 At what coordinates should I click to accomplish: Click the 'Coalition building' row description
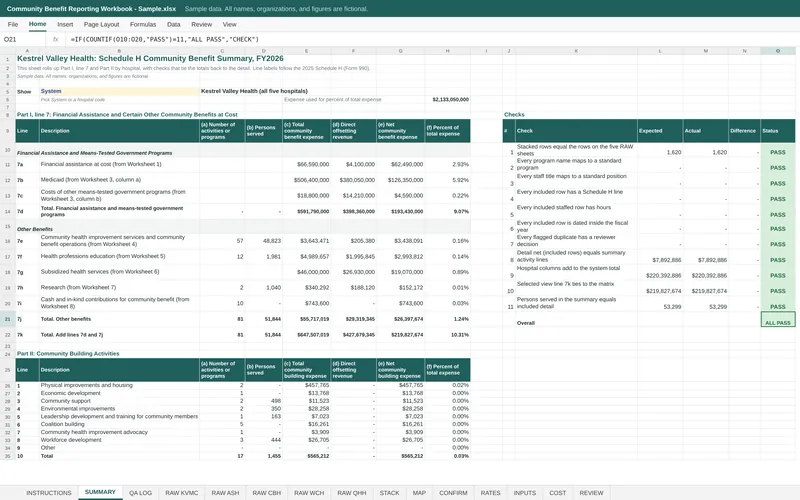[119, 424]
